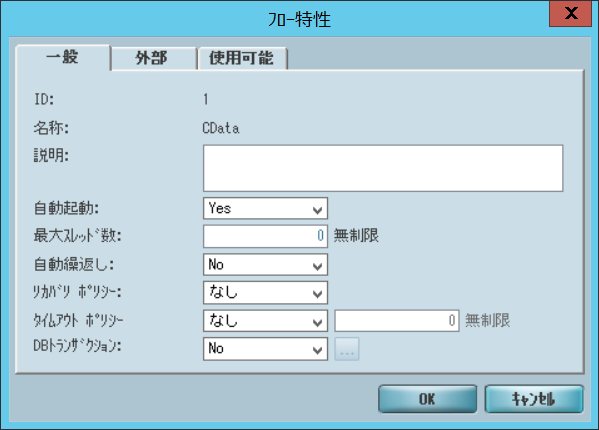The image size is (599, 430).
Task: Open the タイムアウト ポリシー dropdown
Action: coord(266,321)
